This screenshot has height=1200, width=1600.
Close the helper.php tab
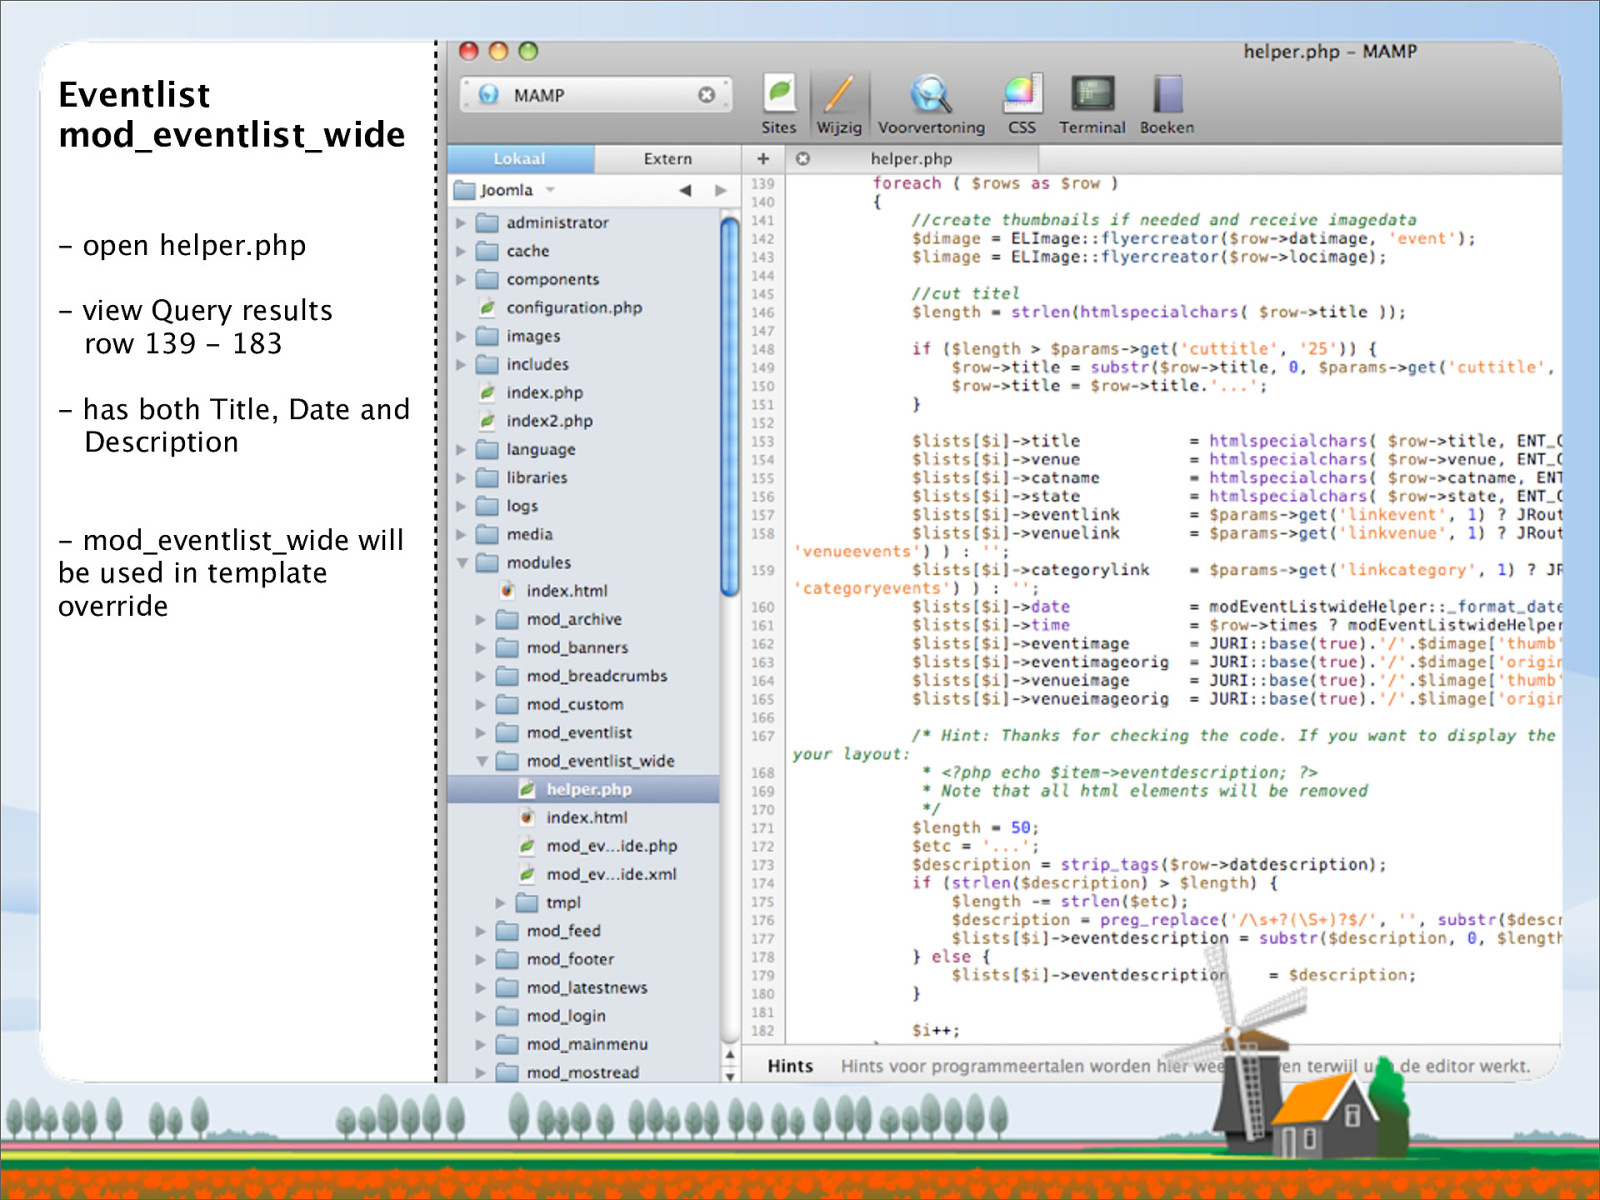(802, 158)
